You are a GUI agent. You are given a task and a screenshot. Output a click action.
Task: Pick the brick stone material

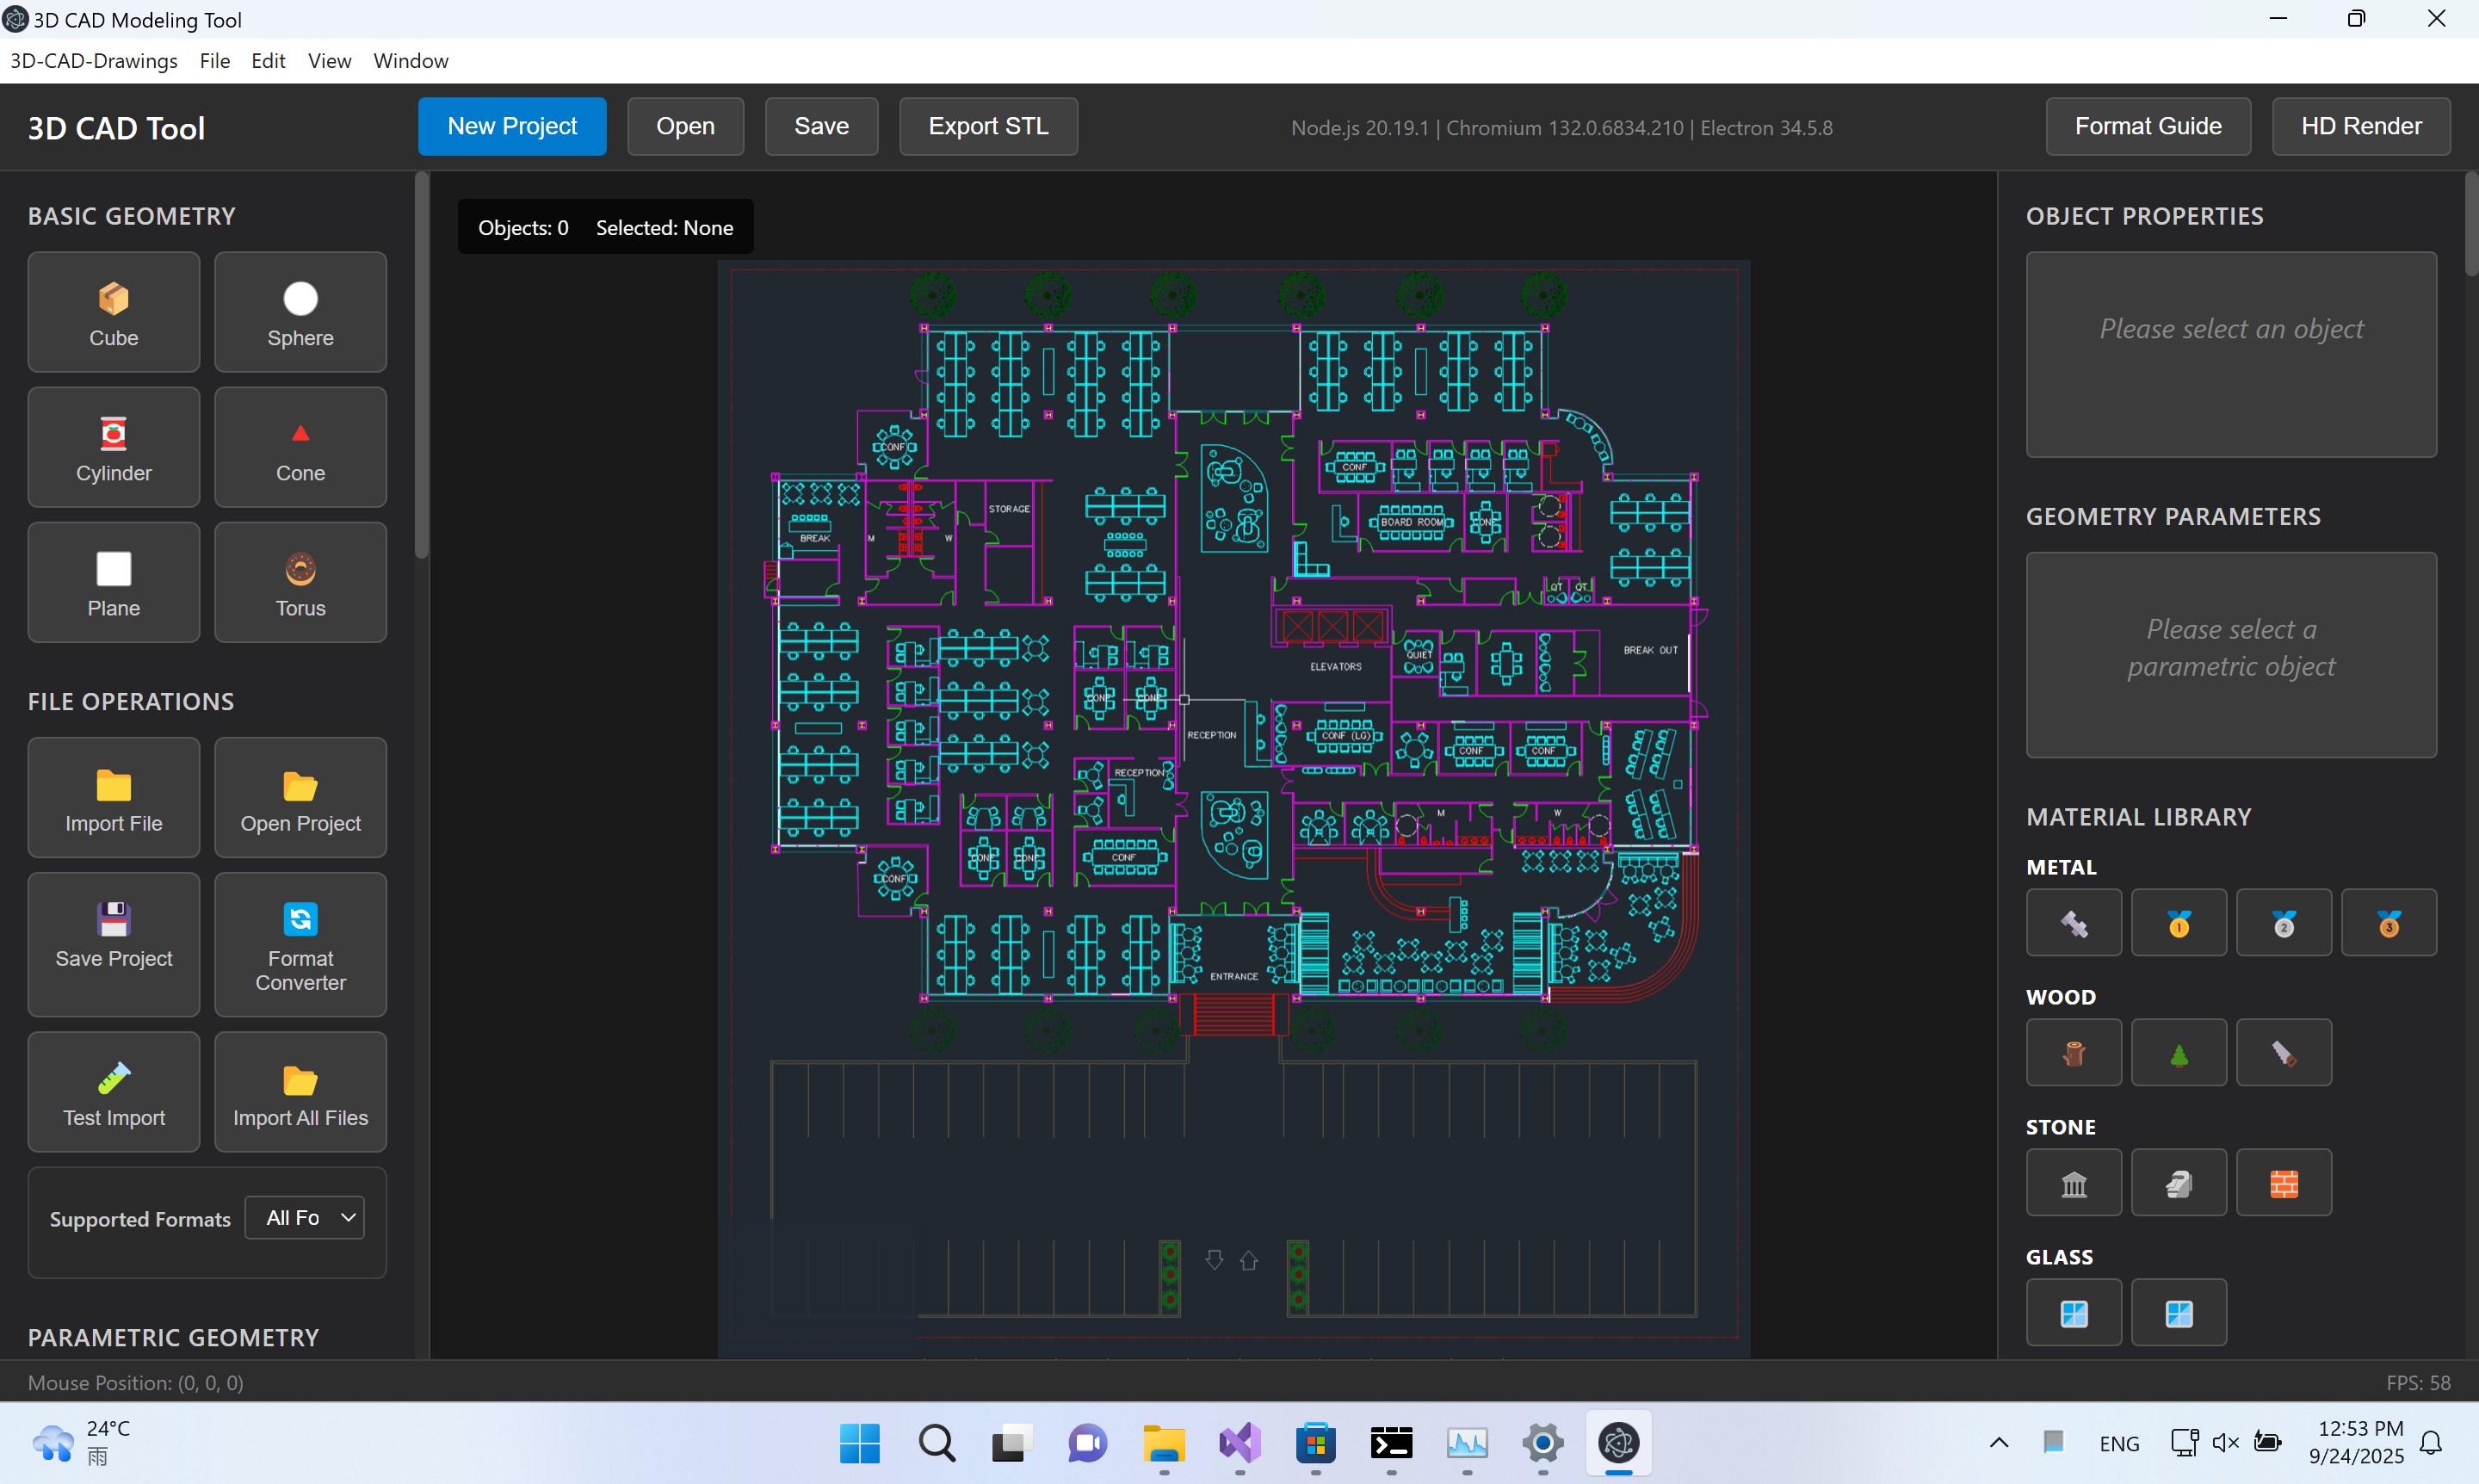click(x=2284, y=1182)
